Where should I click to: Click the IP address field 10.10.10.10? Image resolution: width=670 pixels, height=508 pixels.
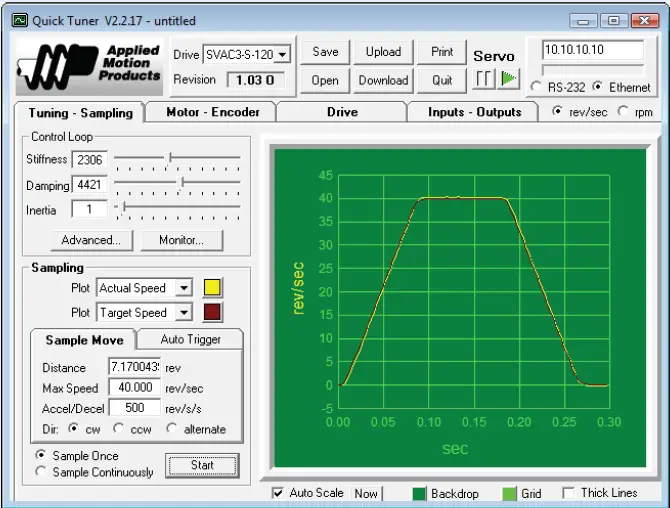tap(593, 50)
